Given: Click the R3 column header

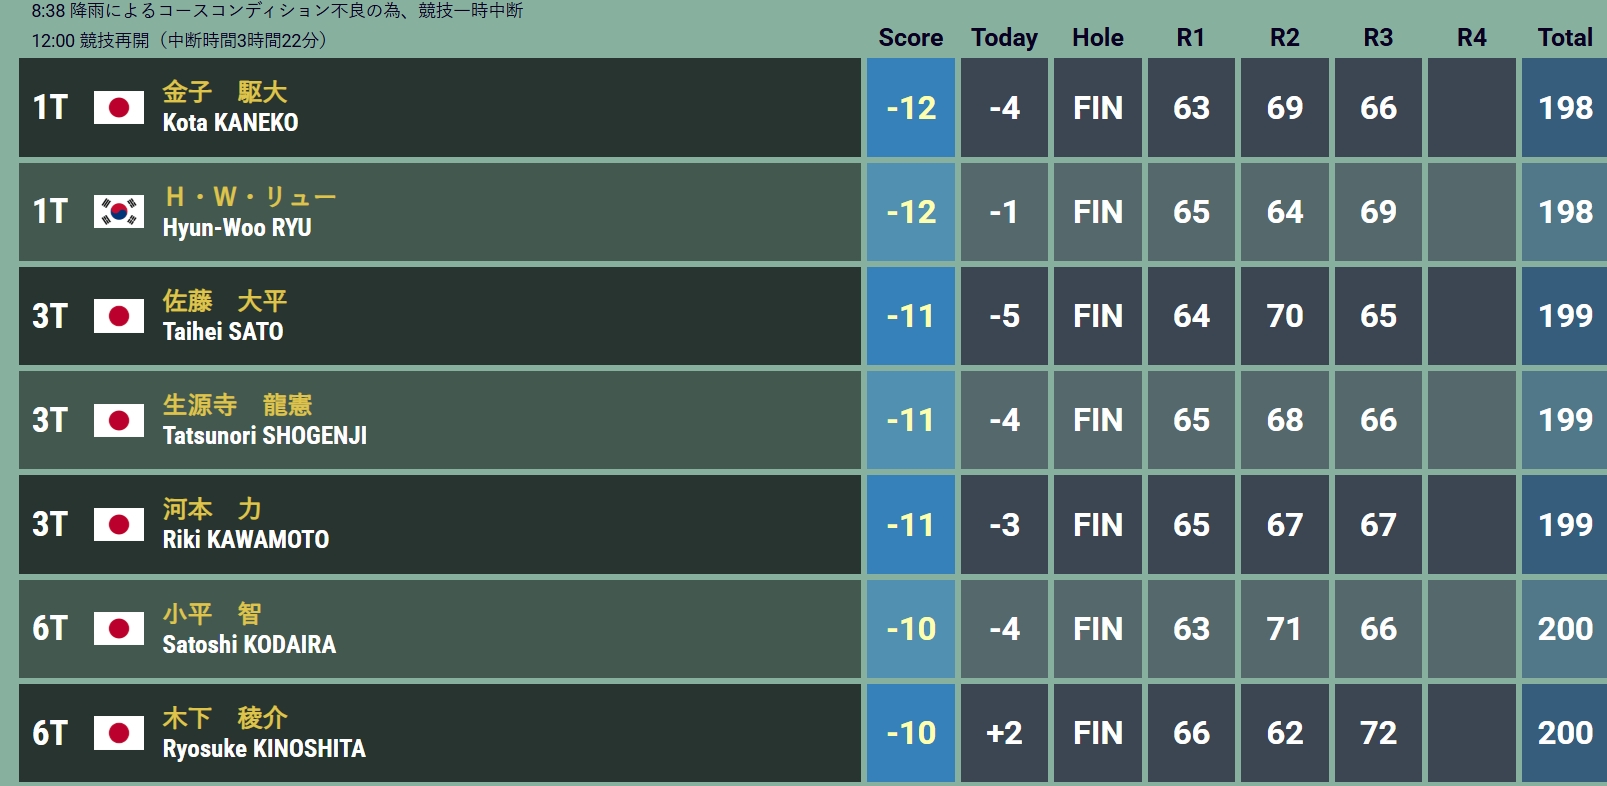Looking at the screenshot, I should click(1378, 38).
